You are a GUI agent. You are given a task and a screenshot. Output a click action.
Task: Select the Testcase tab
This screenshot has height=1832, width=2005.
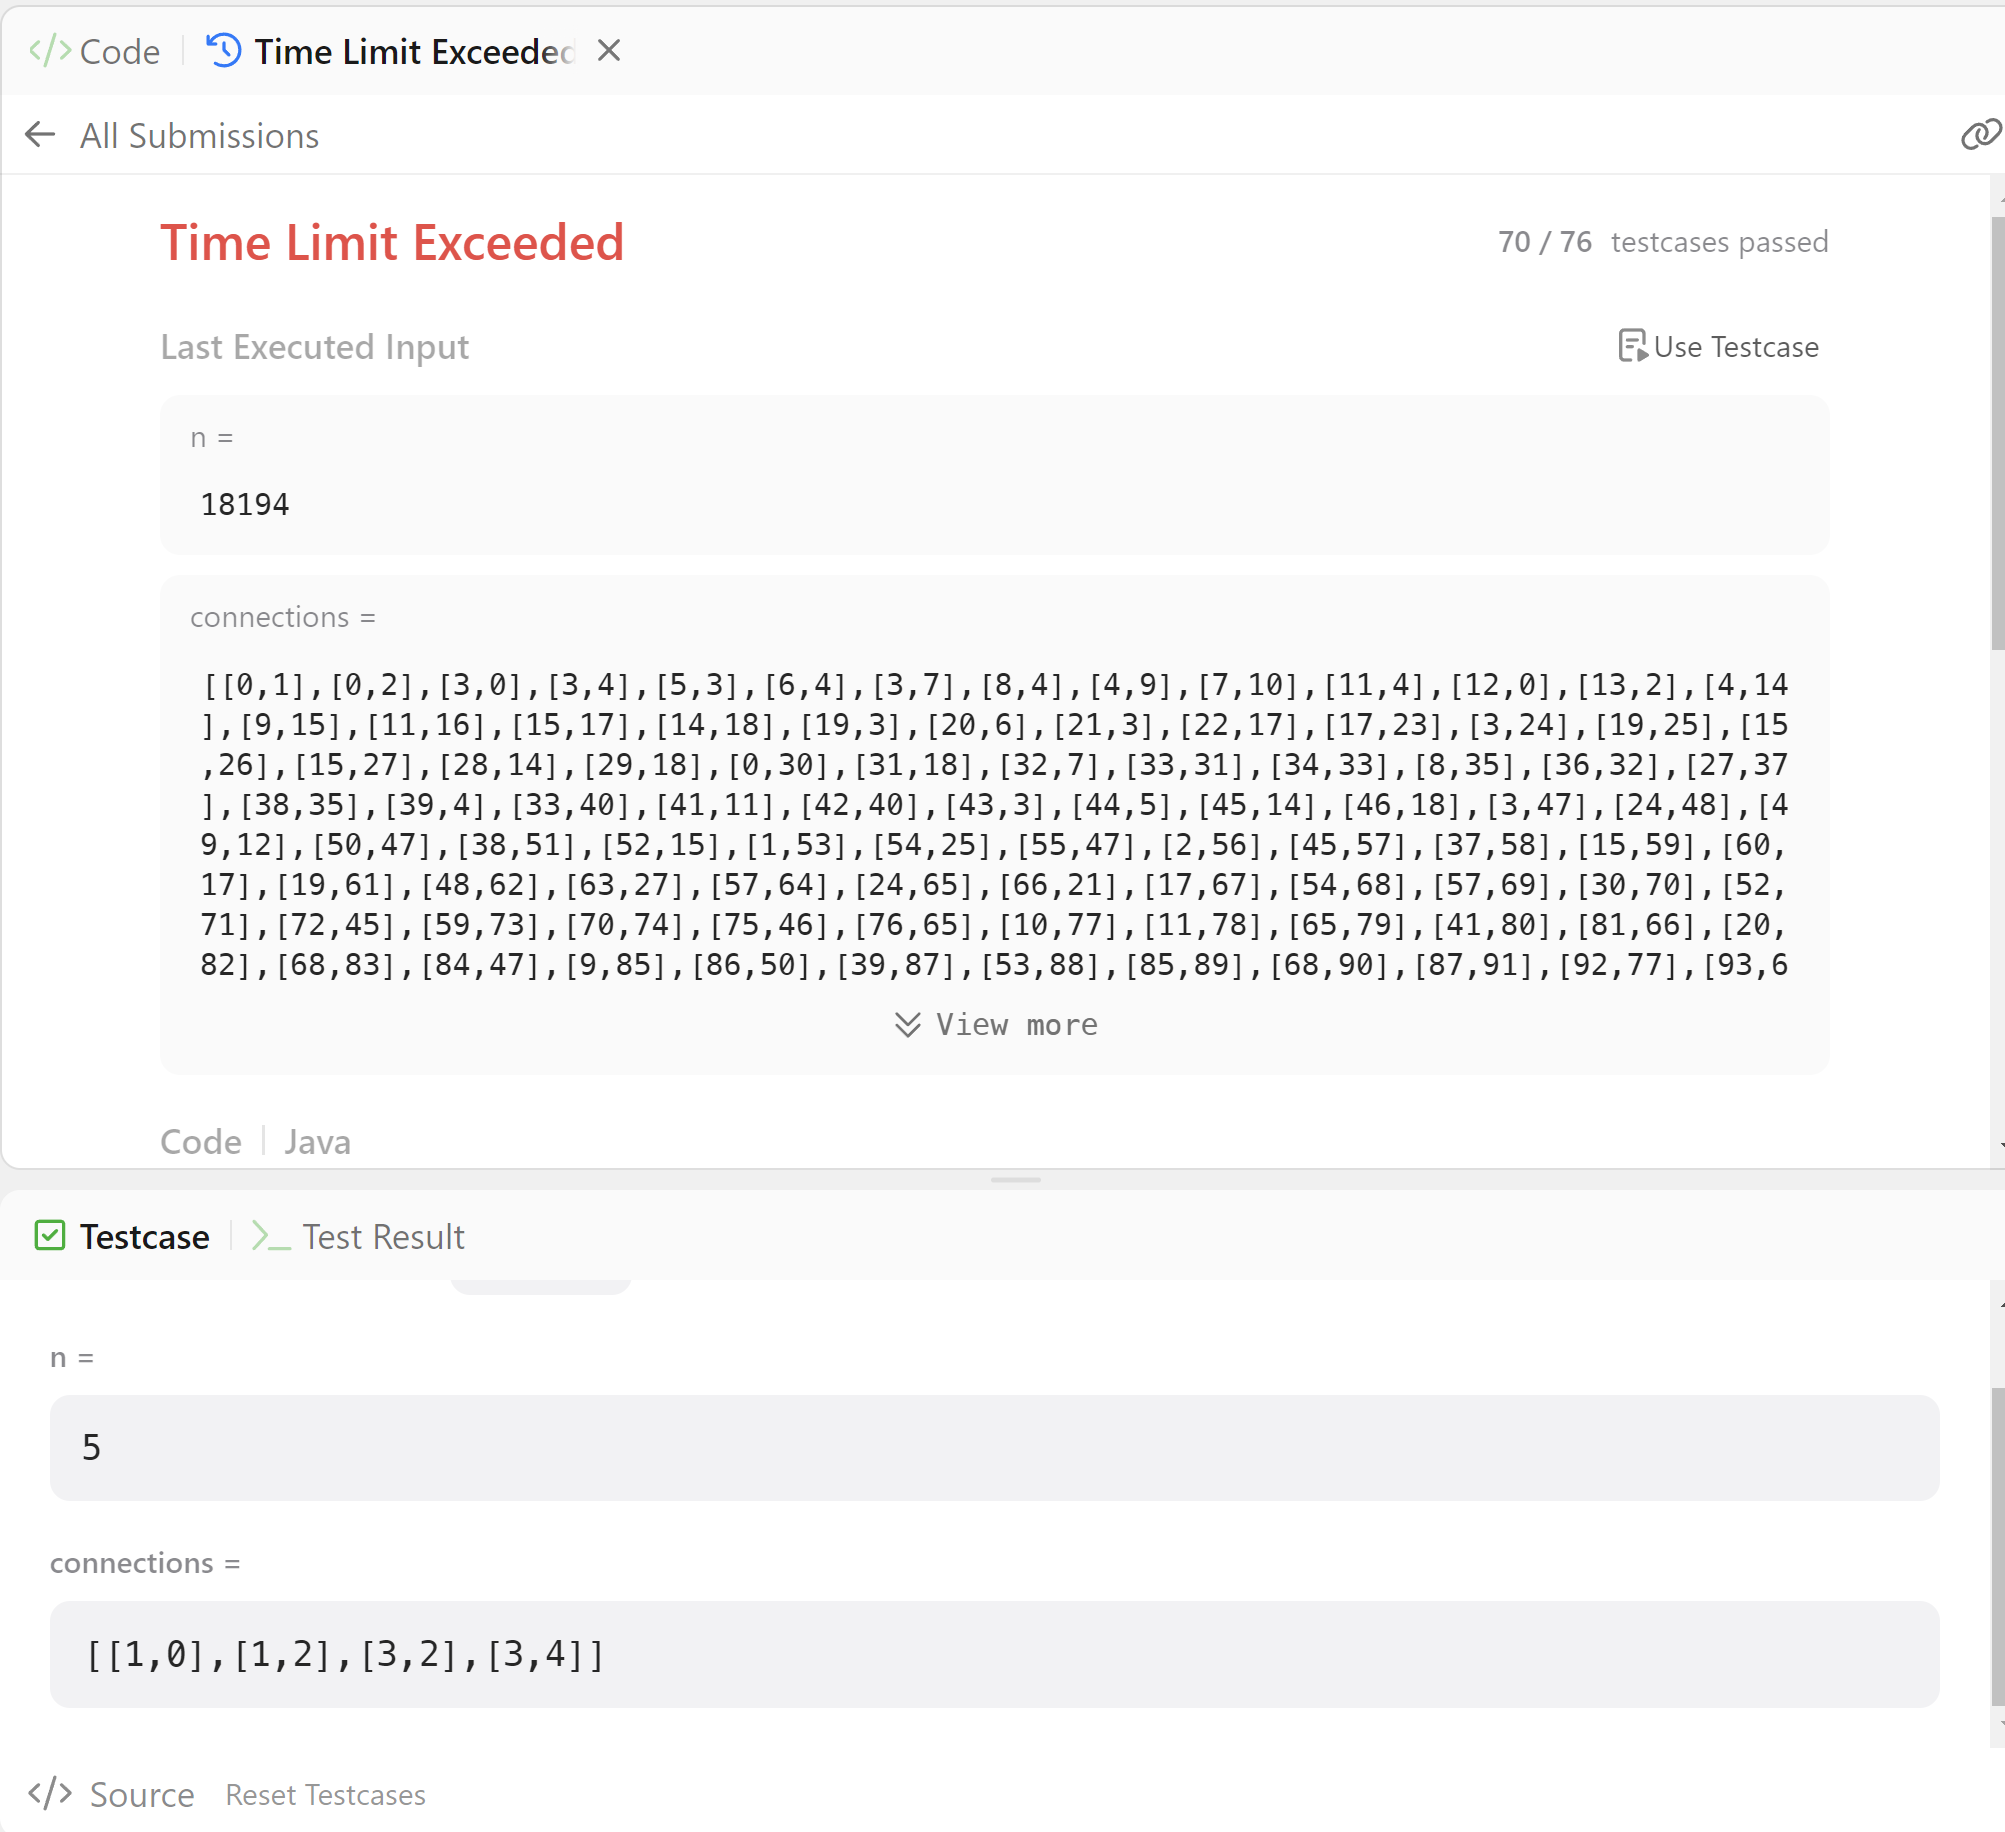(122, 1236)
